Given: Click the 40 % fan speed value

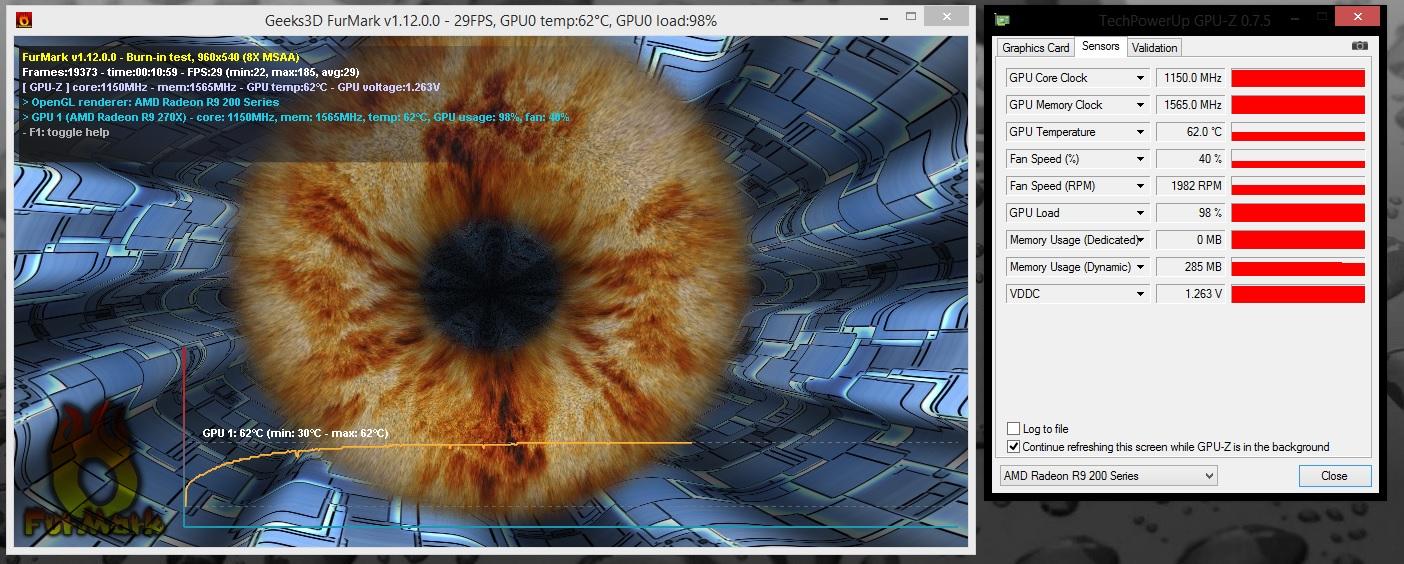Looking at the screenshot, I should (1191, 159).
